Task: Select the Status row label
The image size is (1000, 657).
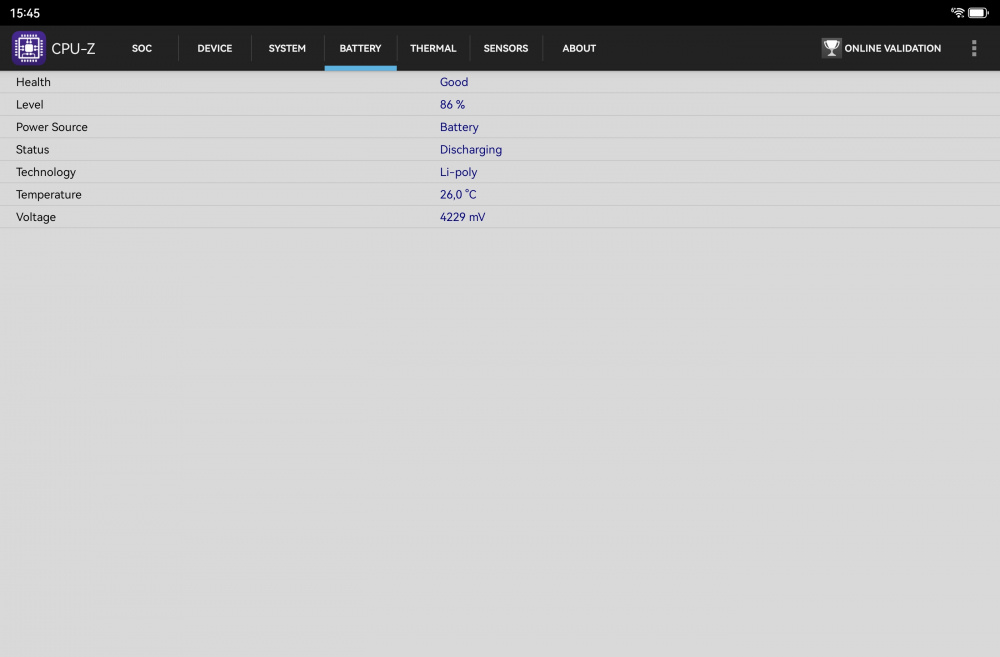Action: 33,150
